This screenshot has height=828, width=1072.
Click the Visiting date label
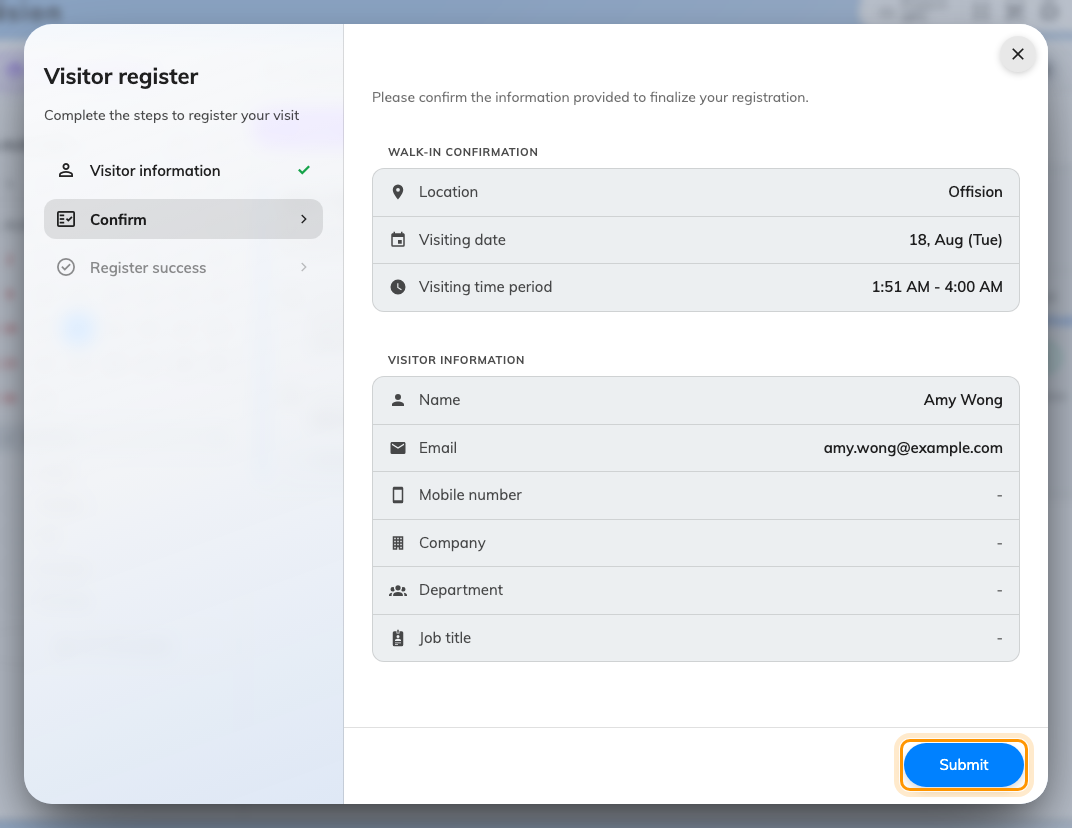tap(462, 240)
